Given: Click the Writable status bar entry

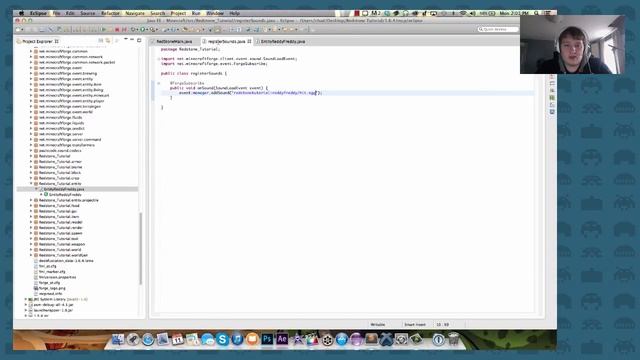Looking at the screenshot, I should coord(378,325).
